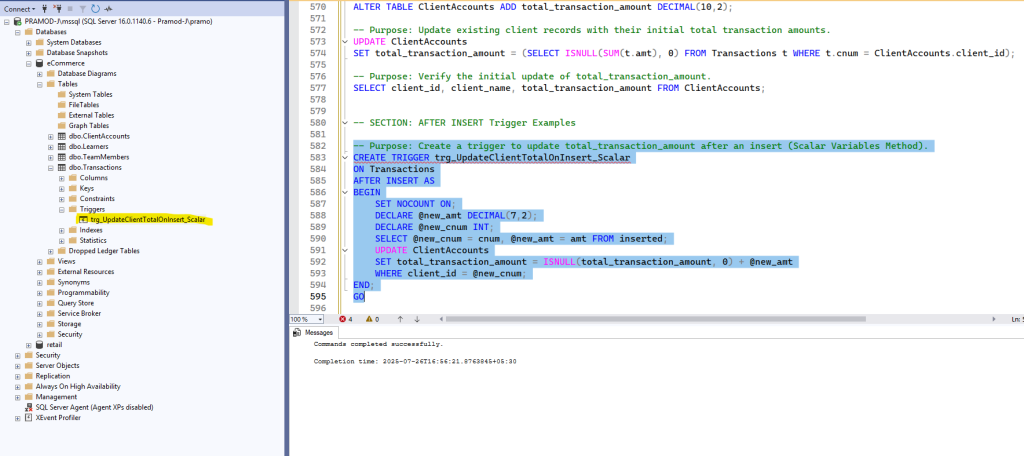
Task: Click the trigger icon beside trg_UpdateClientTotalOnInsert_Scalar
Action: point(84,220)
